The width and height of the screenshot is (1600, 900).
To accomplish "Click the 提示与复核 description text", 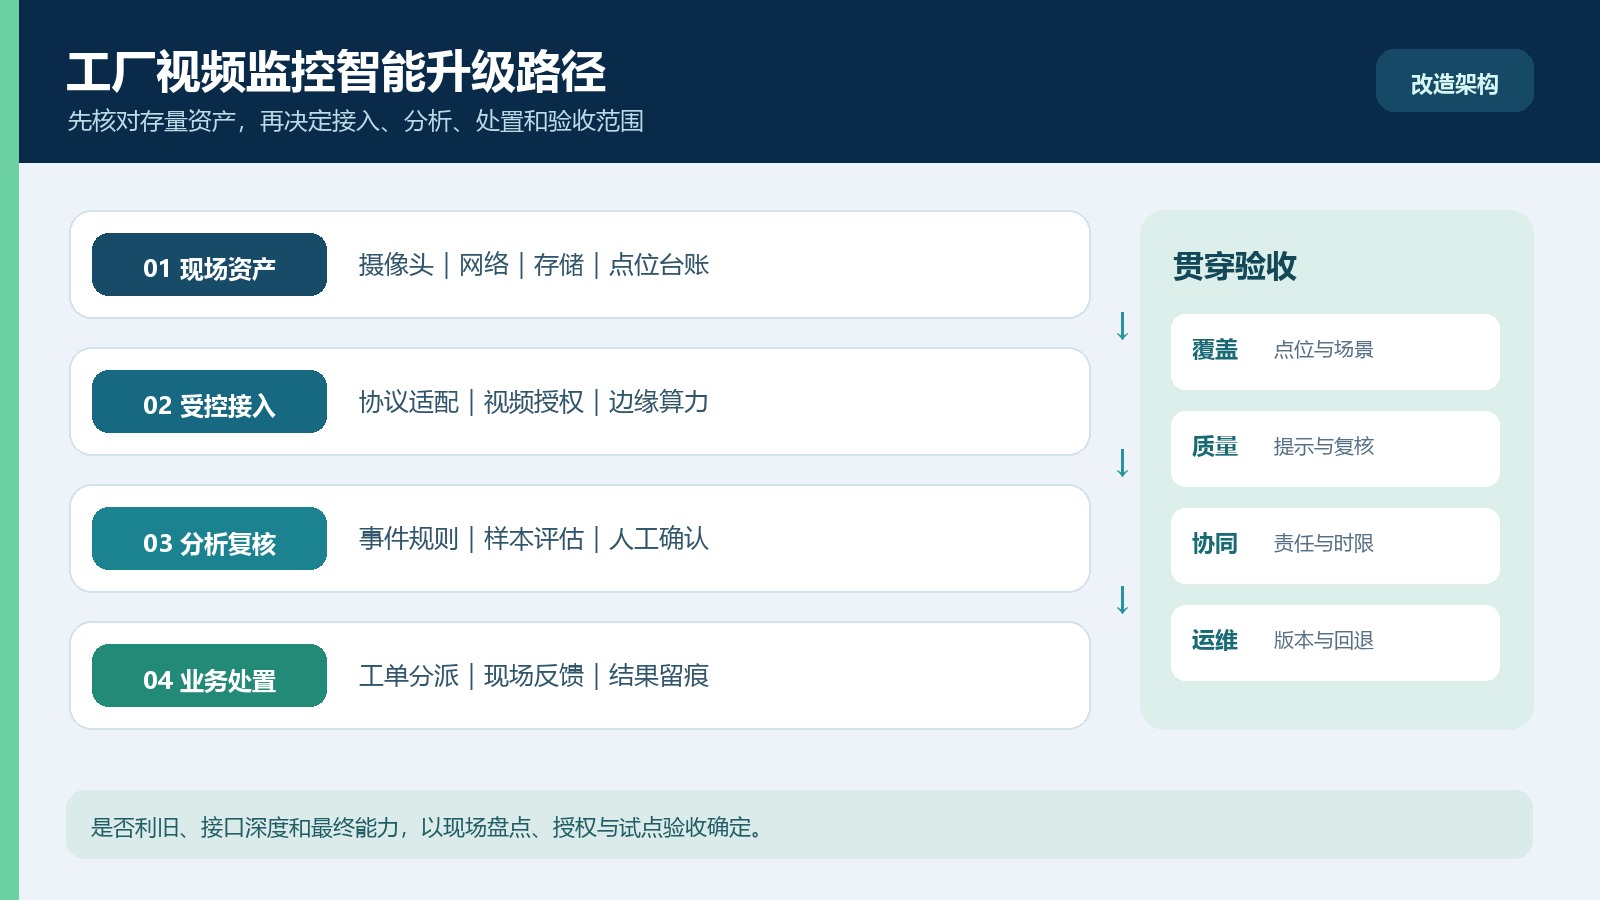I will [x=1323, y=446].
